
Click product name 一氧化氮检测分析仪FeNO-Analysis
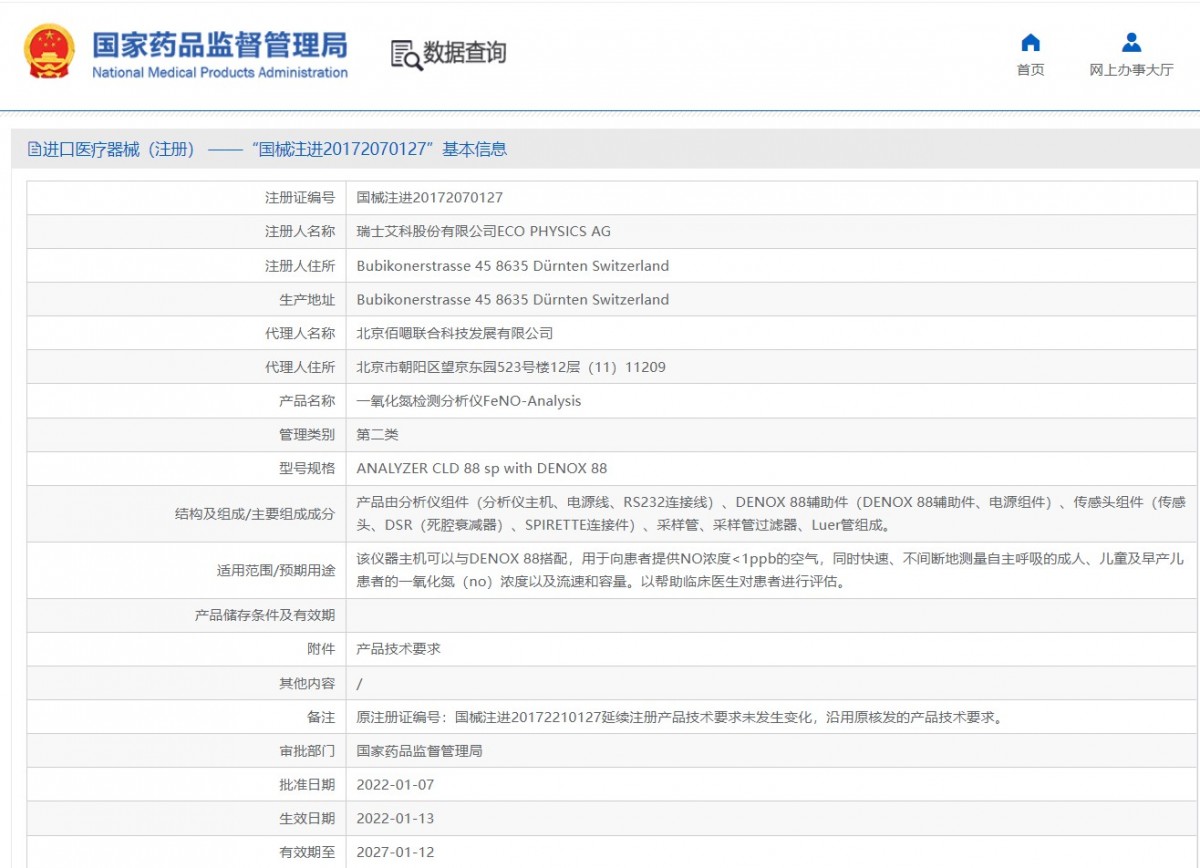click(x=468, y=401)
